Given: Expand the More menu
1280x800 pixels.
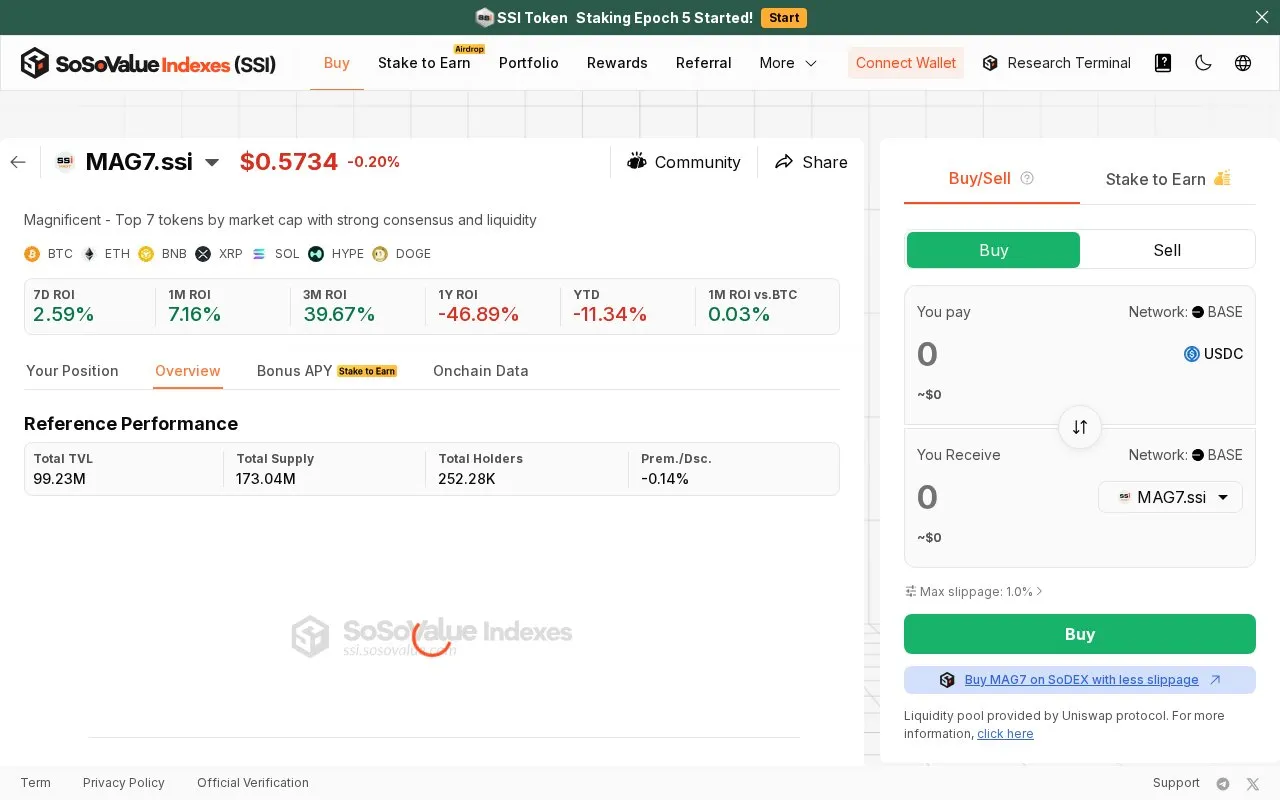Looking at the screenshot, I should coord(788,63).
